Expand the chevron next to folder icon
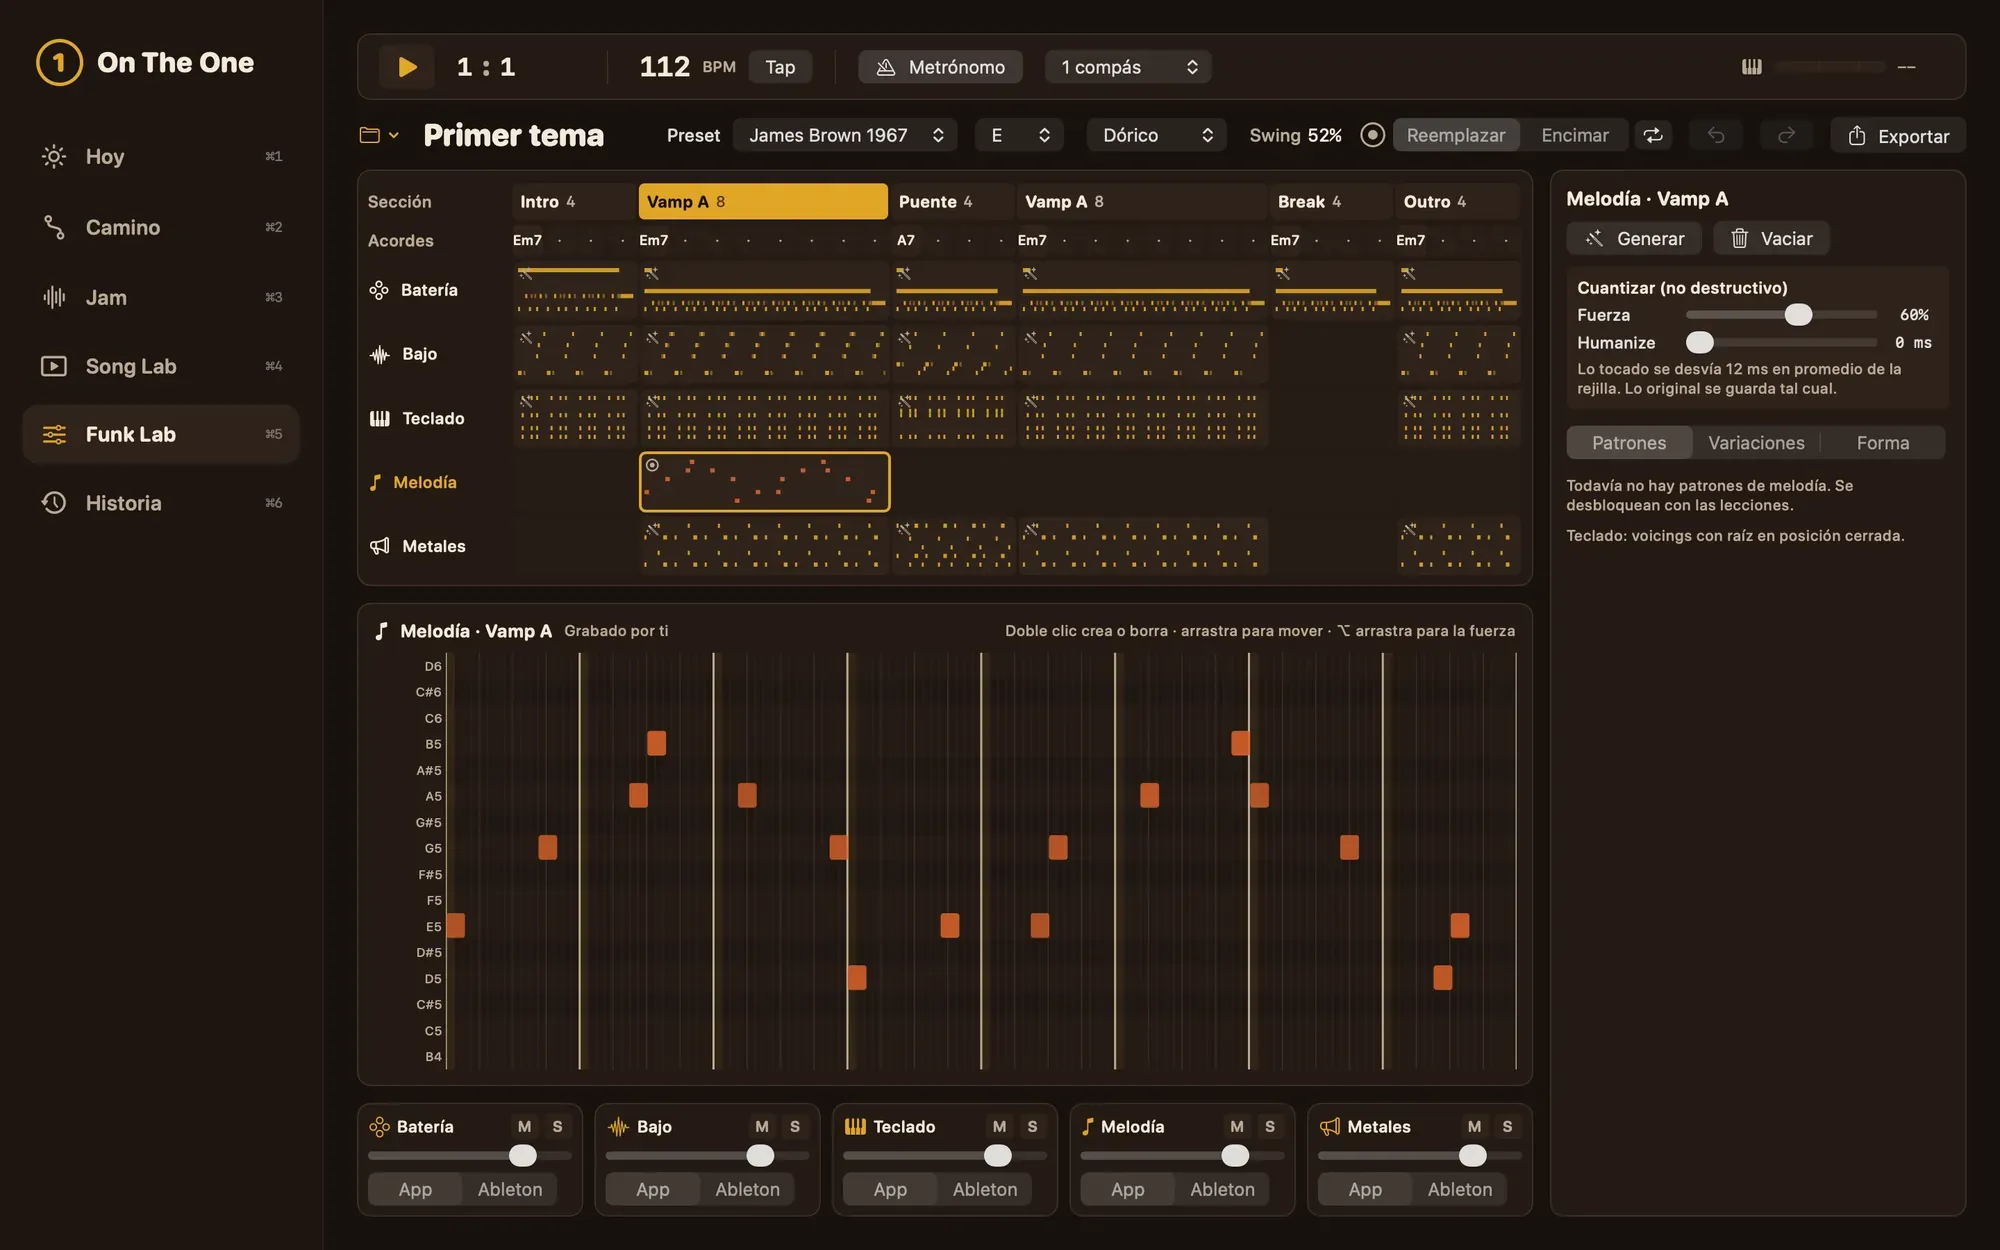The height and width of the screenshot is (1250, 2000). [x=394, y=135]
